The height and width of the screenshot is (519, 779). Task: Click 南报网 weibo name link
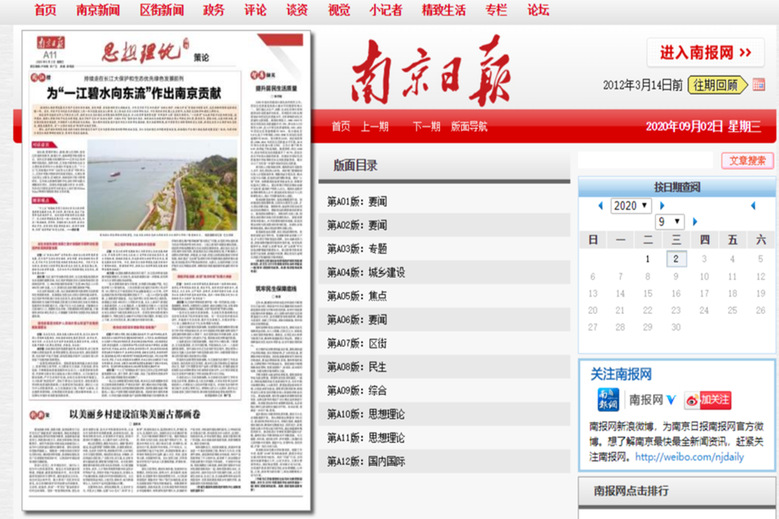(646, 400)
